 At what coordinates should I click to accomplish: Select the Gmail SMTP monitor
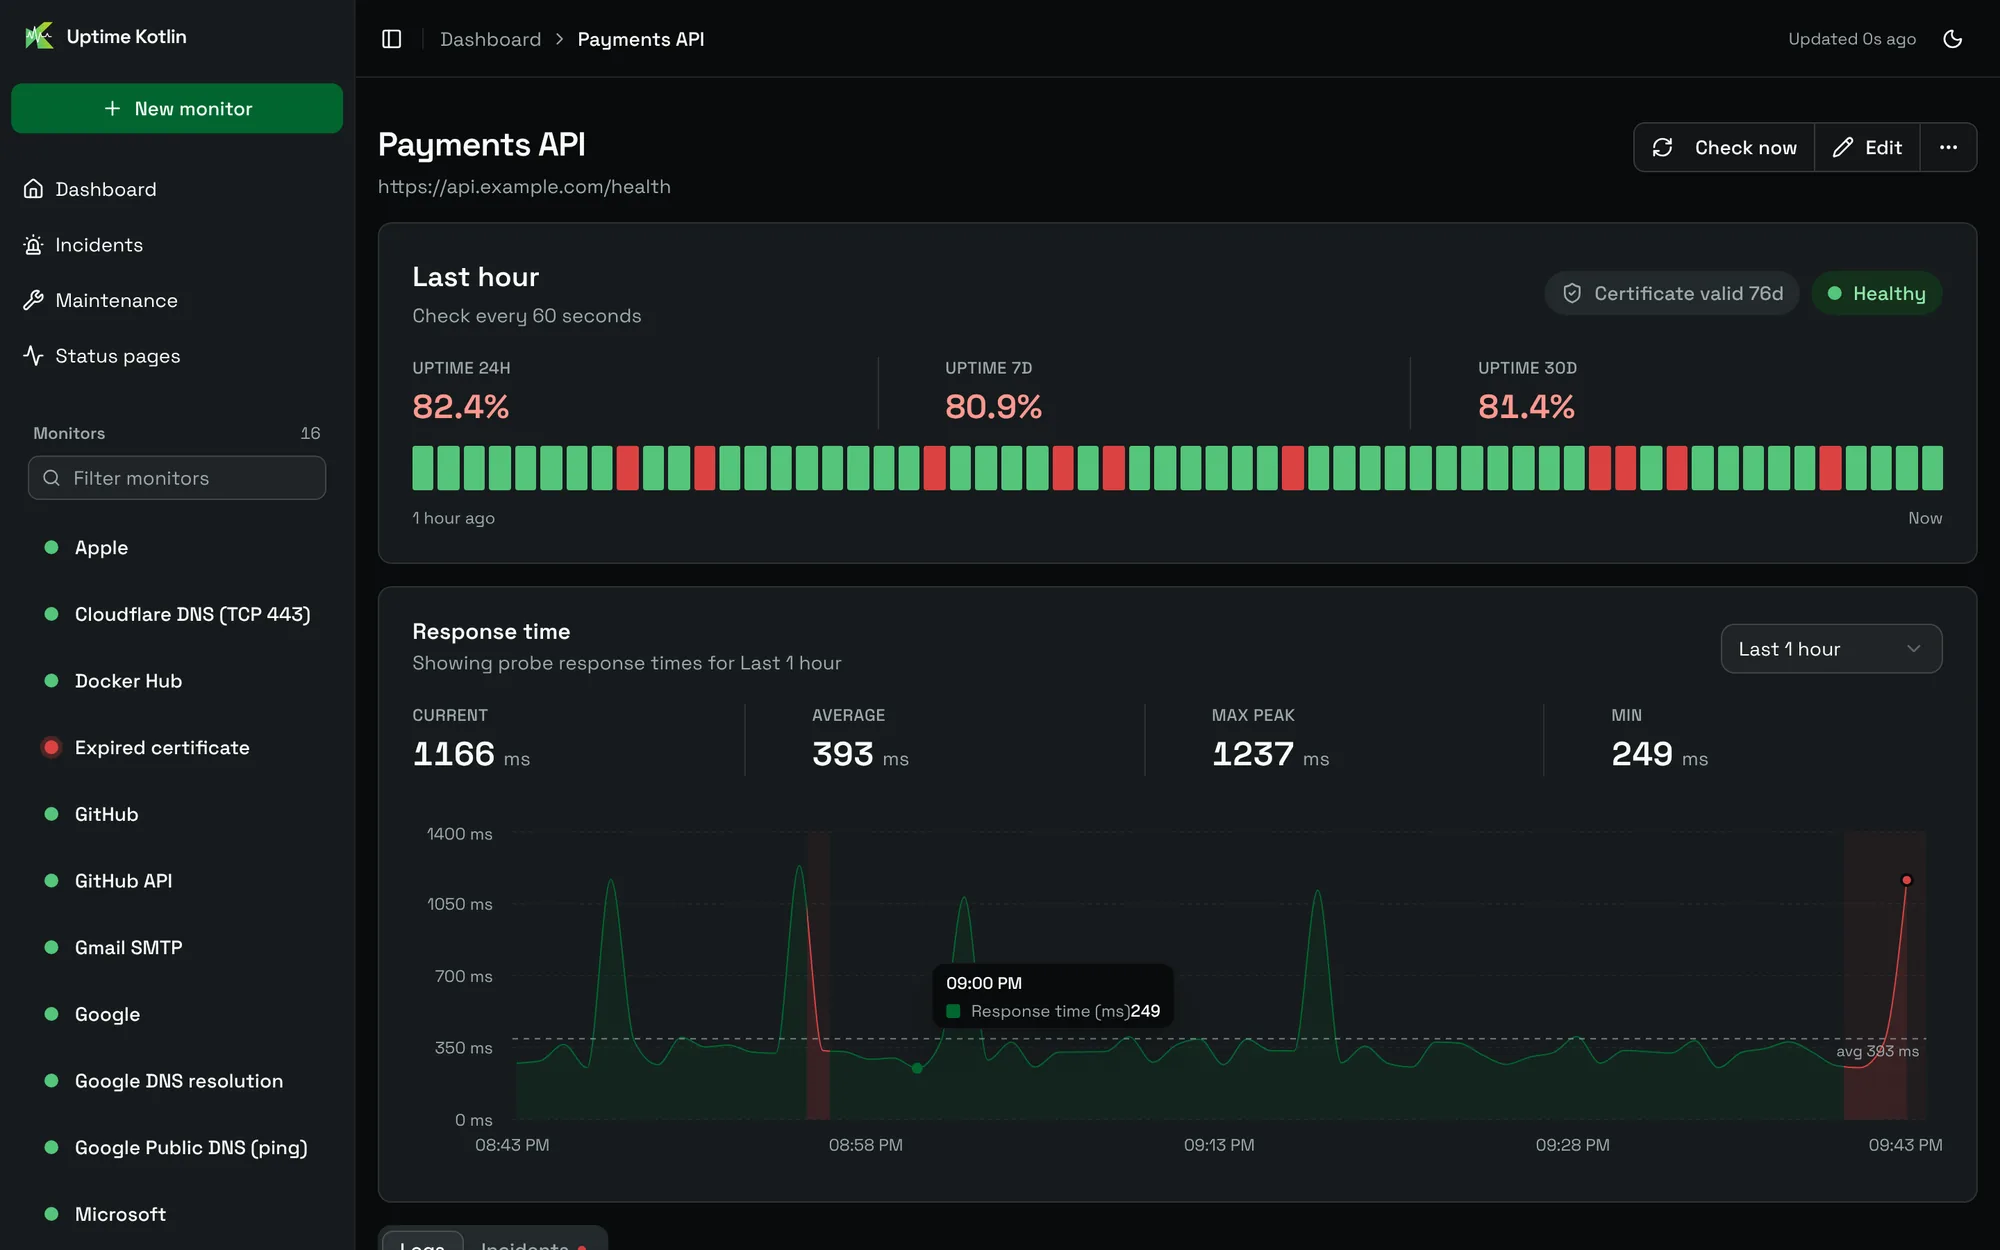coord(177,948)
